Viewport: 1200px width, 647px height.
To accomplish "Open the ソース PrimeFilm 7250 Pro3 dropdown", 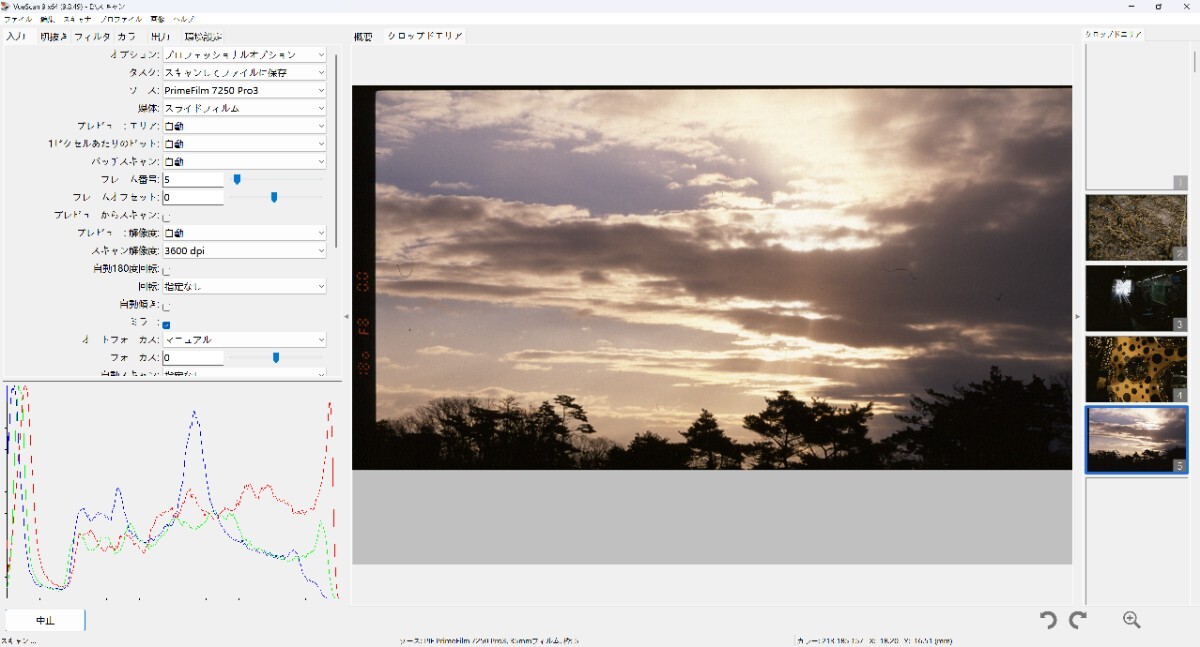I will click(244, 90).
